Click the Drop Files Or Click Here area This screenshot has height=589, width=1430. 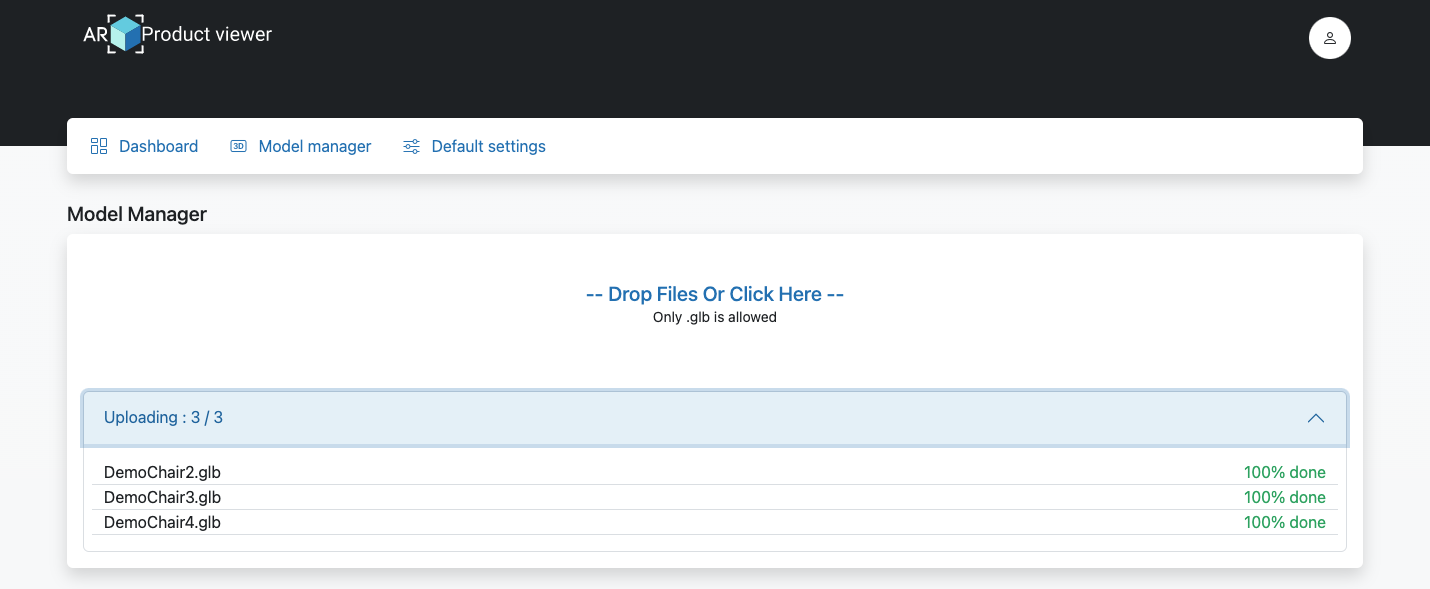coord(714,294)
